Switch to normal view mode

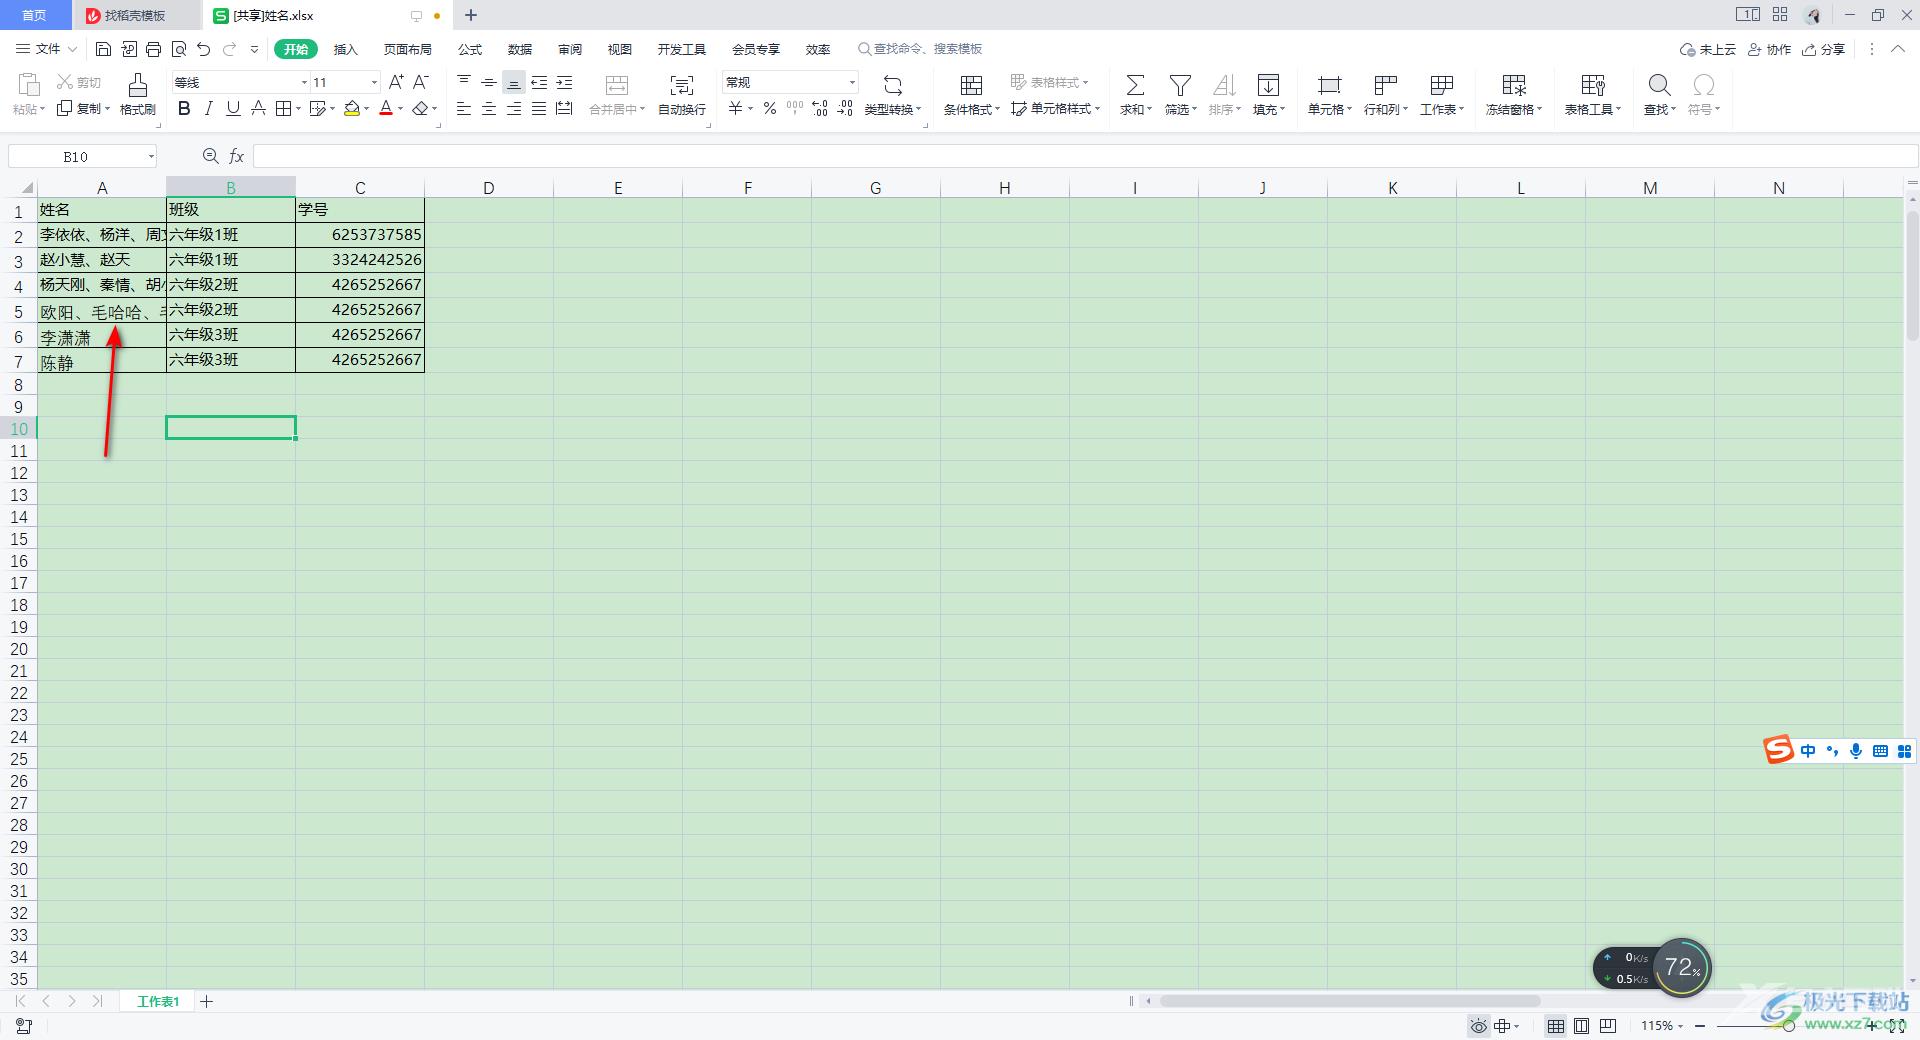point(1556,1026)
